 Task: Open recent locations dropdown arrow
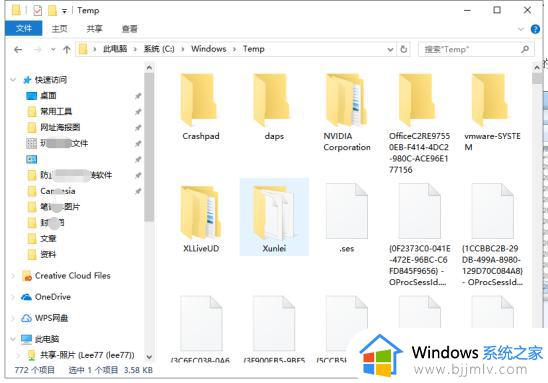click(x=53, y=50)
